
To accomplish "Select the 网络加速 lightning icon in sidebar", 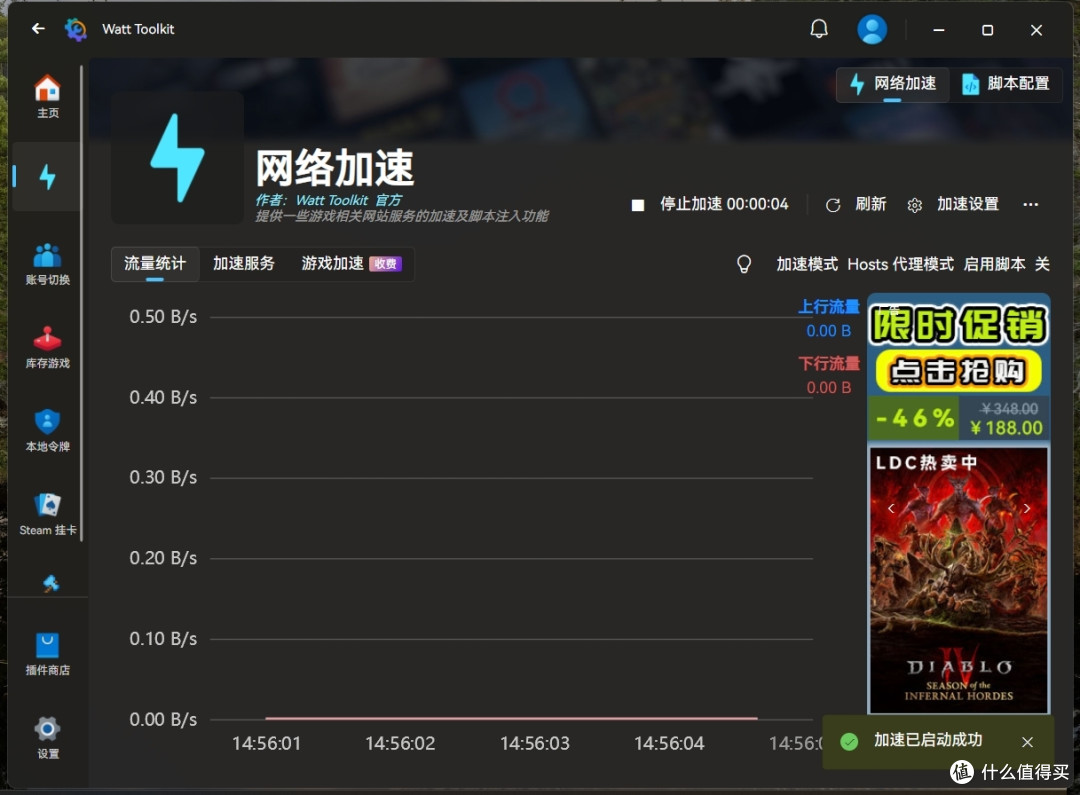I will click(x=47, y=177).
